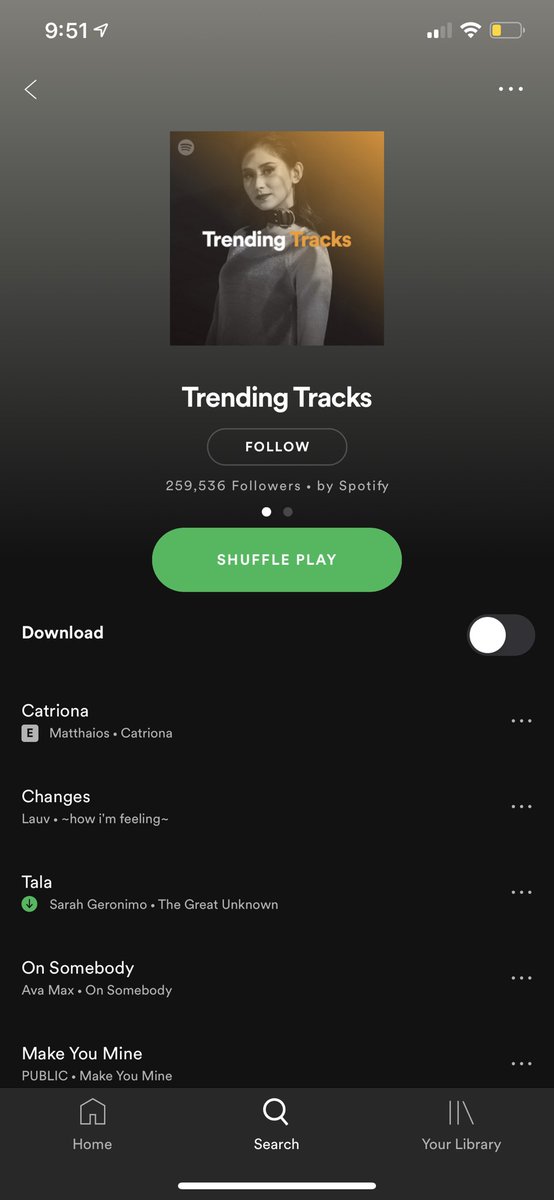The width and height of the screenshot is (554, 1200).
Task: Open more options for Tala track
Action: [x=521, y=892]
